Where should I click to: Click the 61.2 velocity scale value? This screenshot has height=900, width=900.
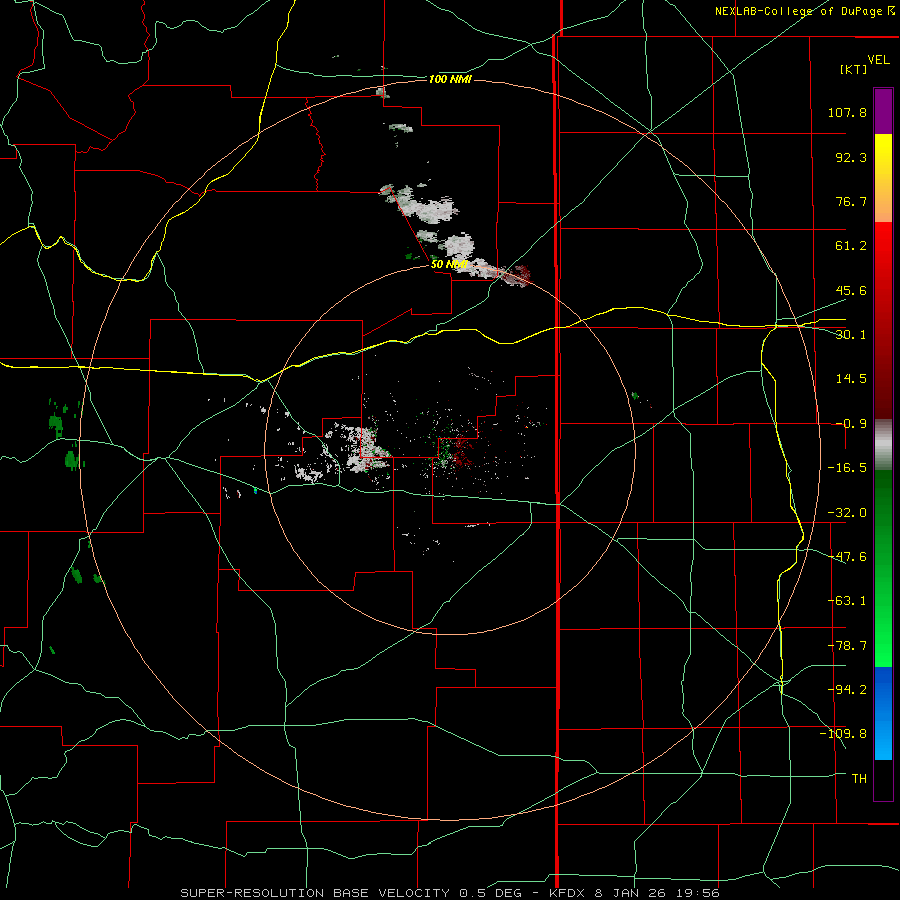[851, 246]
